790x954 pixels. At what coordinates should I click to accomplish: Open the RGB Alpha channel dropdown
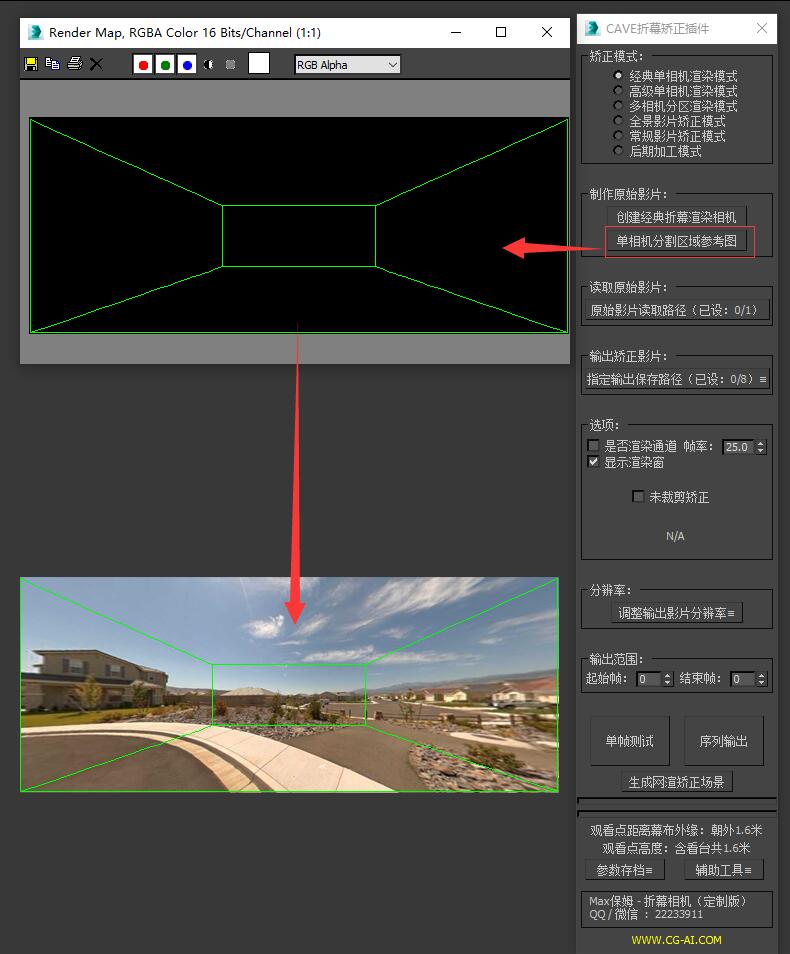(x=347, y=65)
